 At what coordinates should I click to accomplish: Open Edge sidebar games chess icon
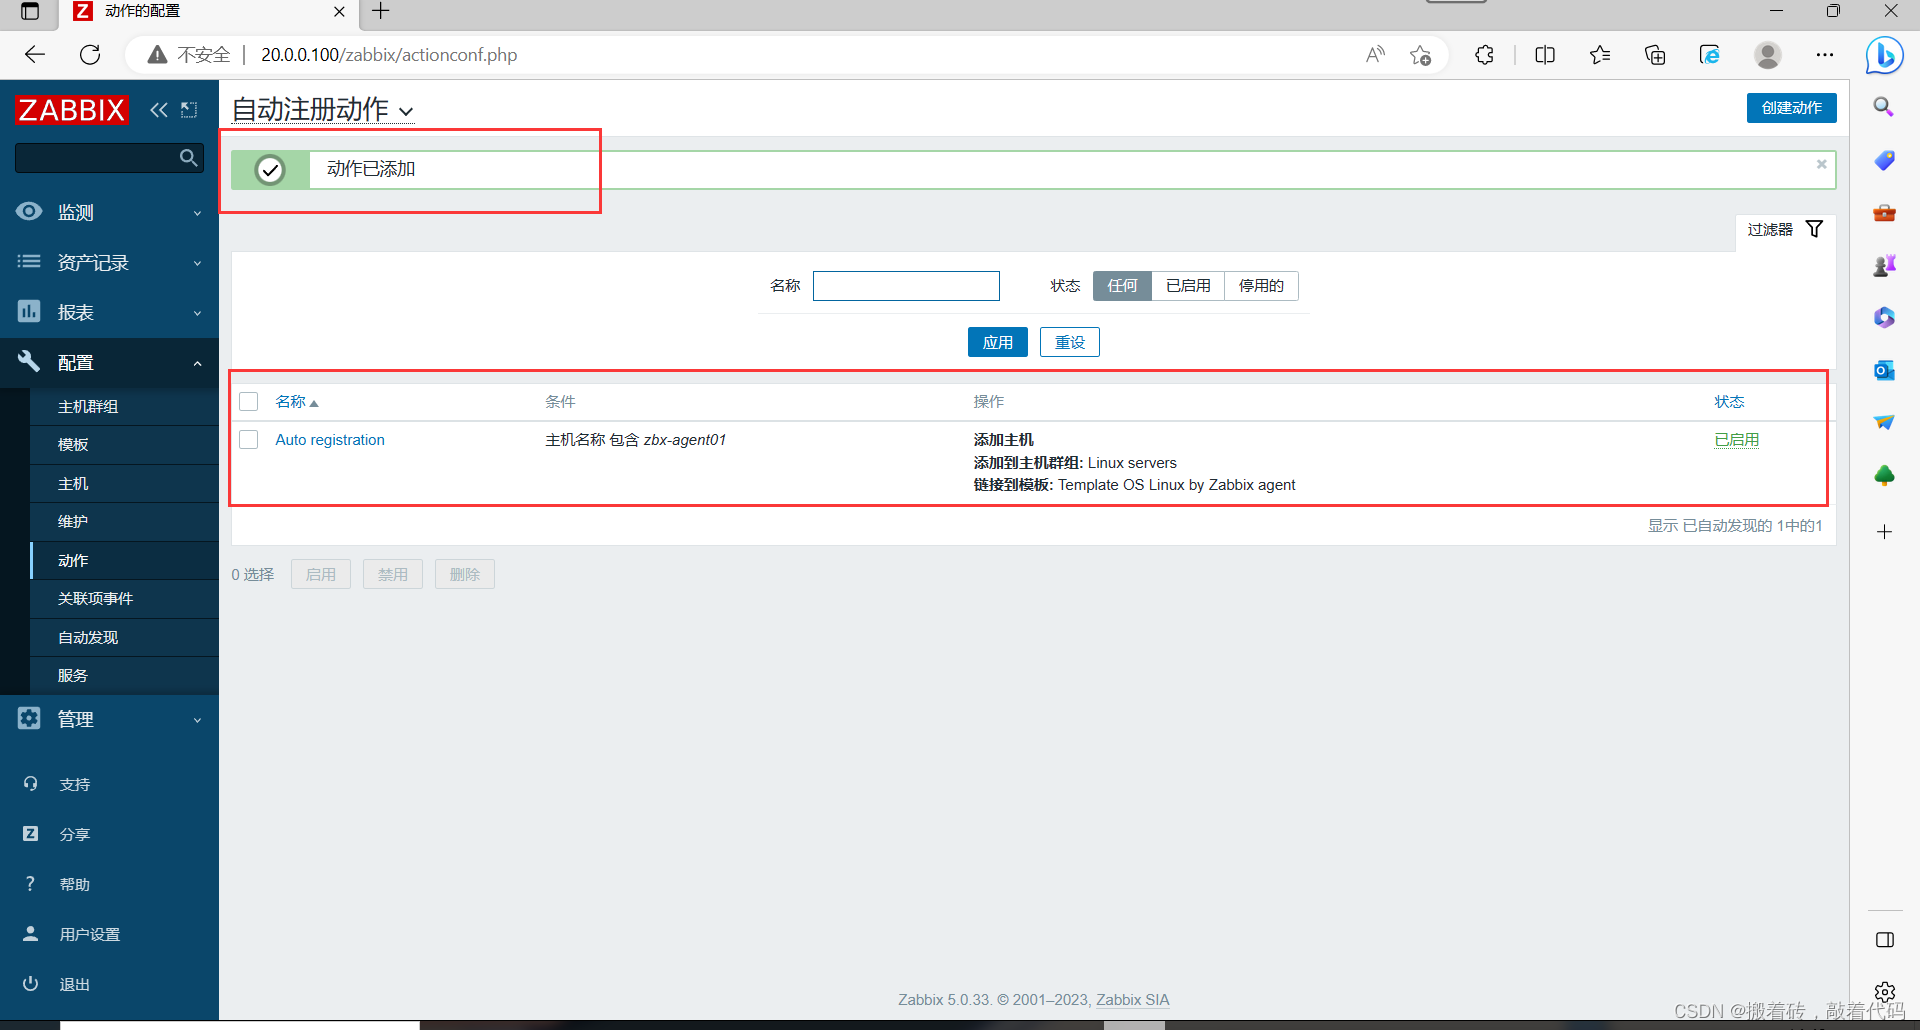click(1884, 265)
